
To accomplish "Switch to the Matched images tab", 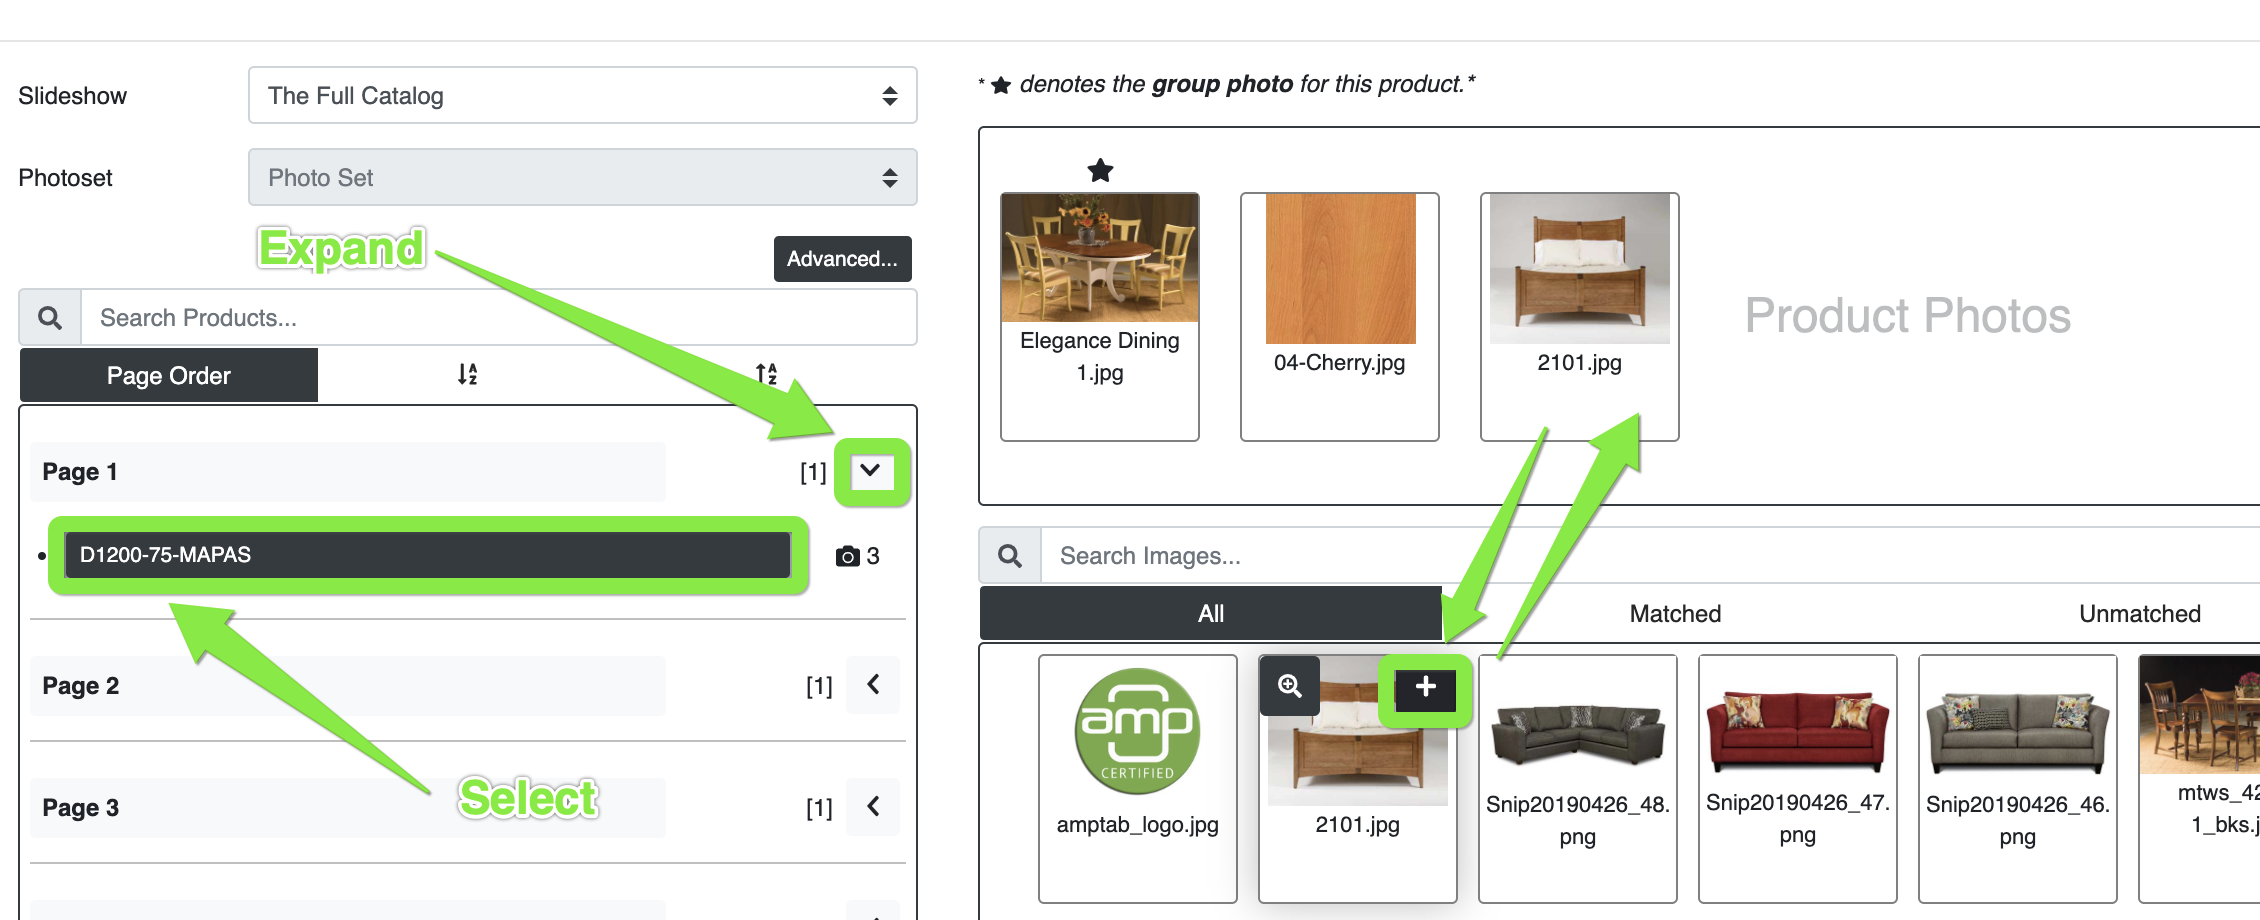I will (1675, 614).
